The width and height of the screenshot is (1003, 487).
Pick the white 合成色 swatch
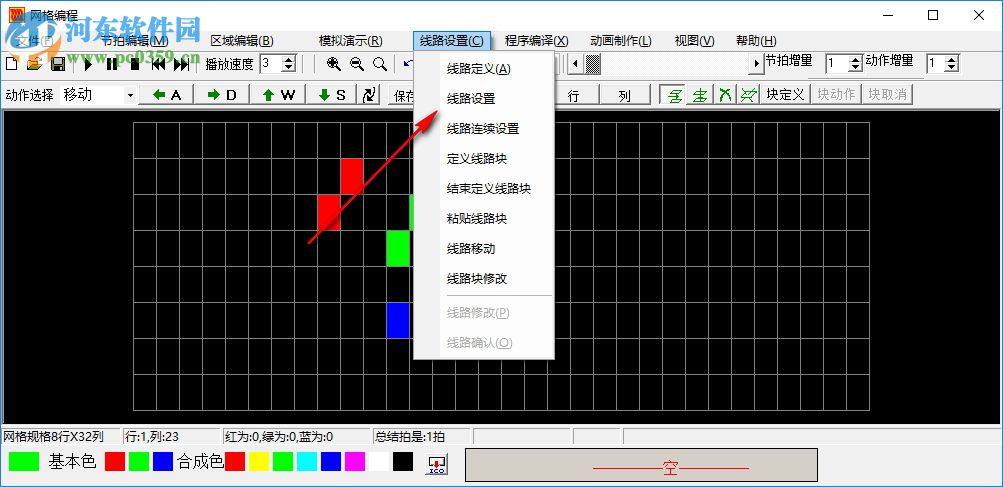pos(379,461)
